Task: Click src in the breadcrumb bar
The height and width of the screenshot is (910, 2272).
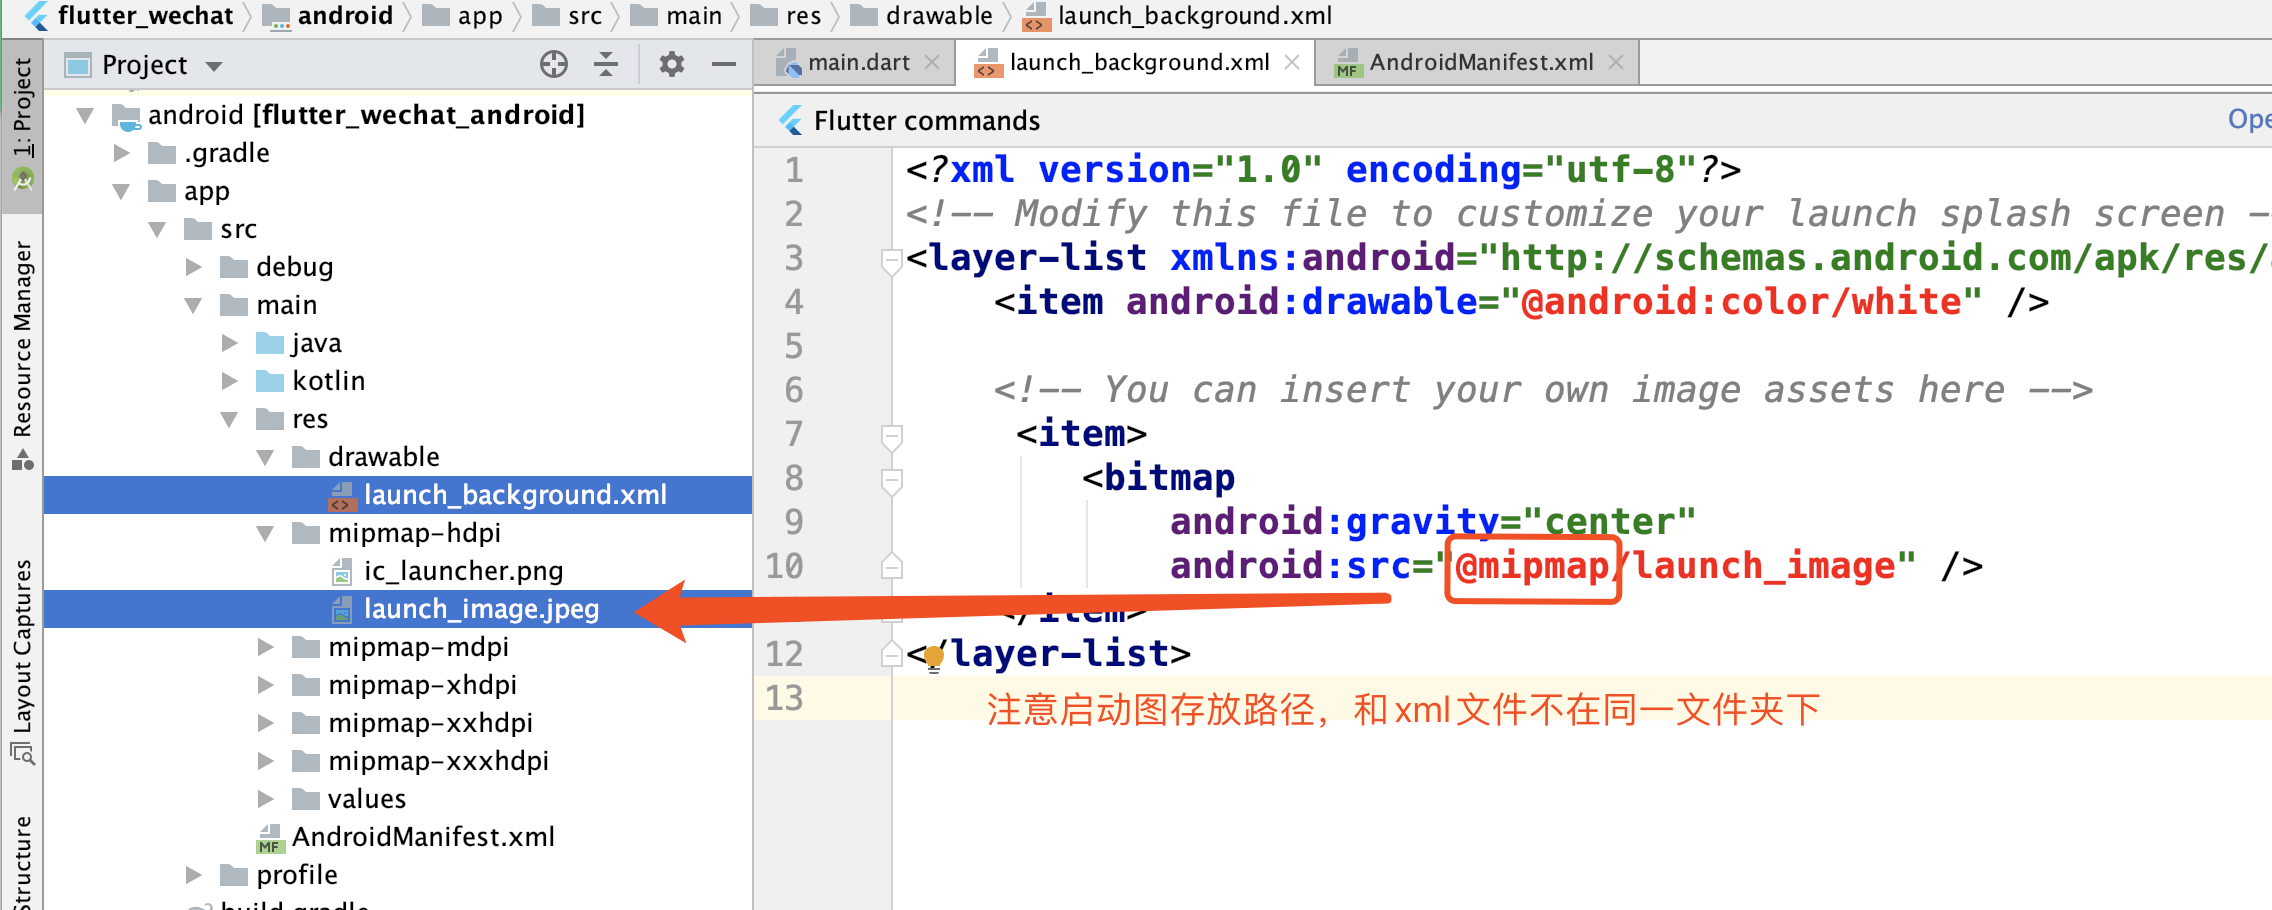Action: coord(585,16)
